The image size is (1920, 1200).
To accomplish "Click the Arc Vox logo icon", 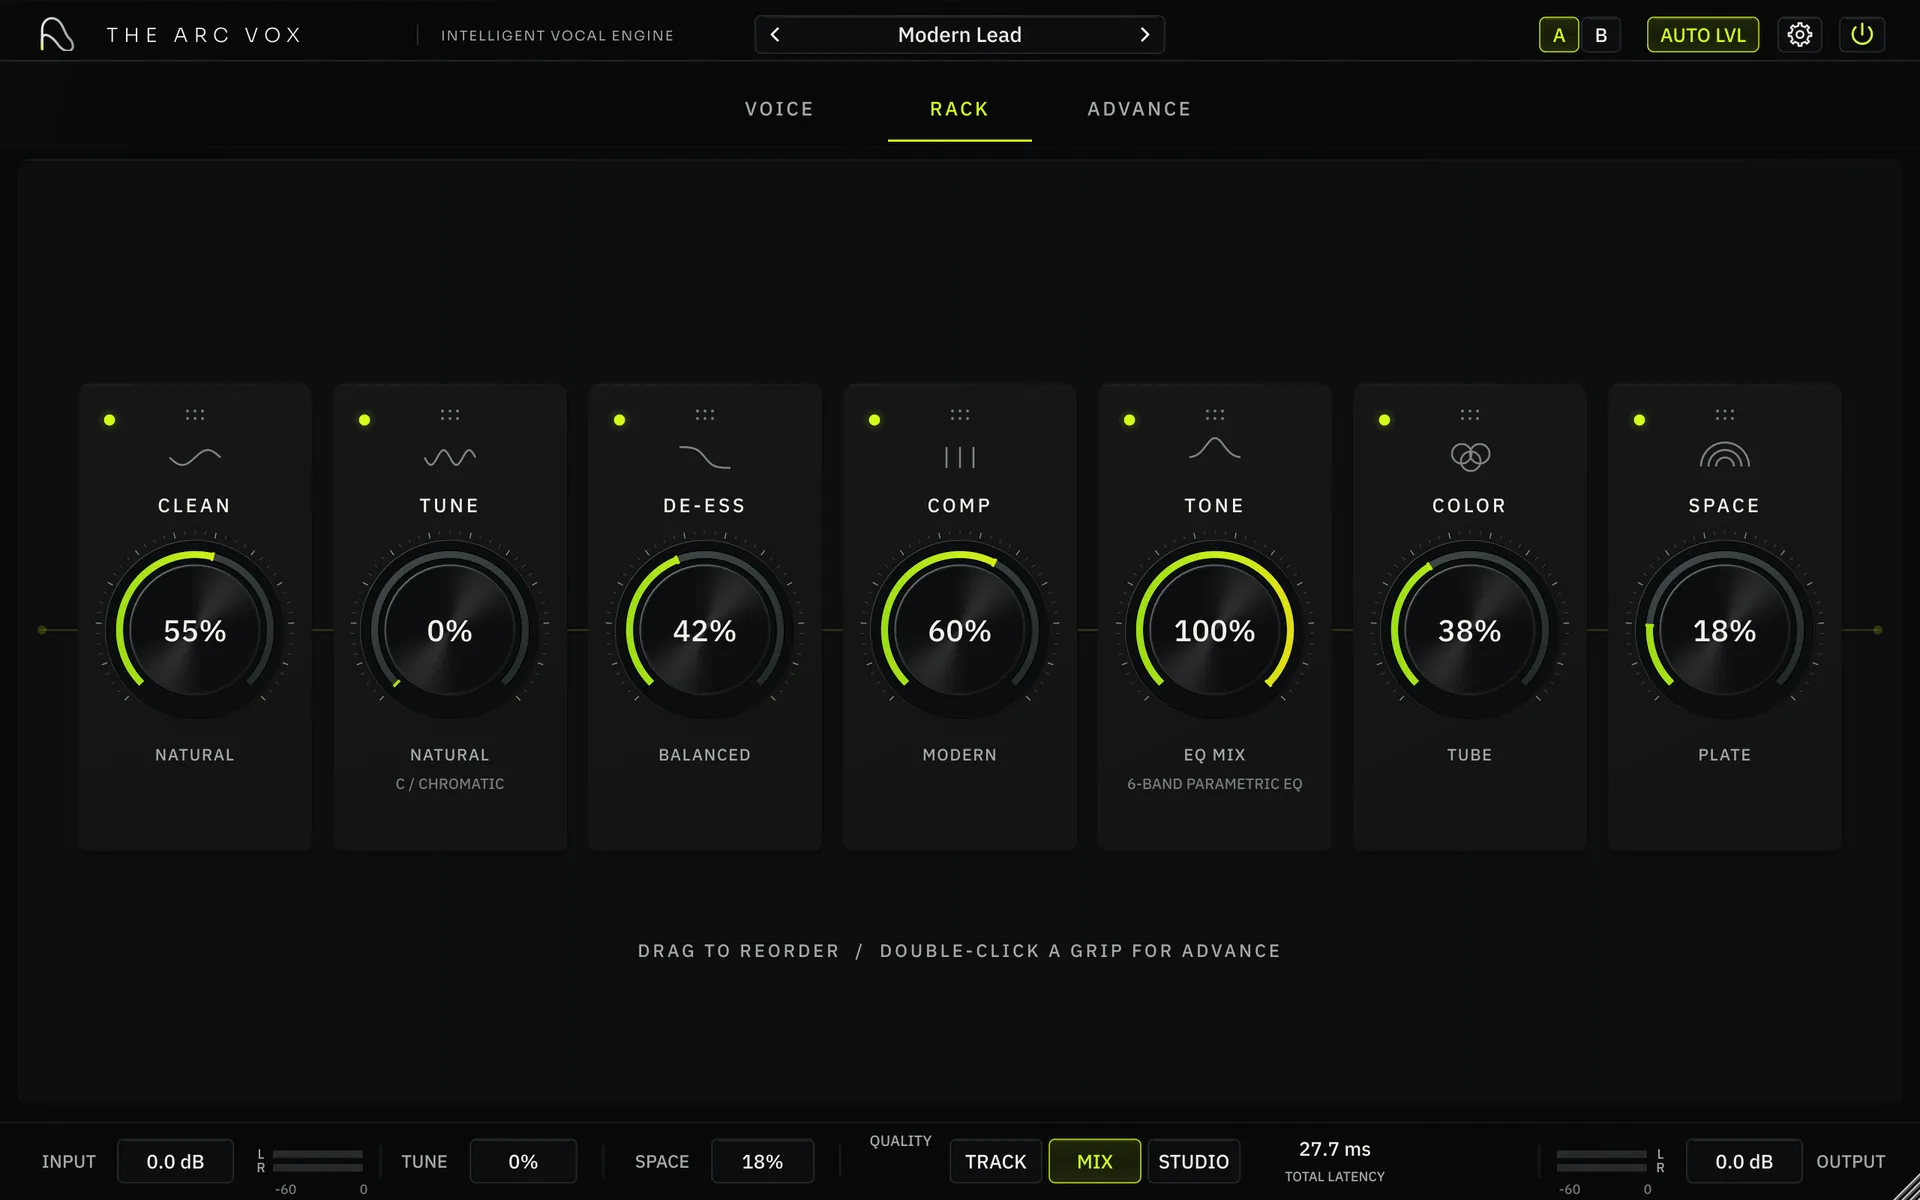I will click(x=57, y=35).
